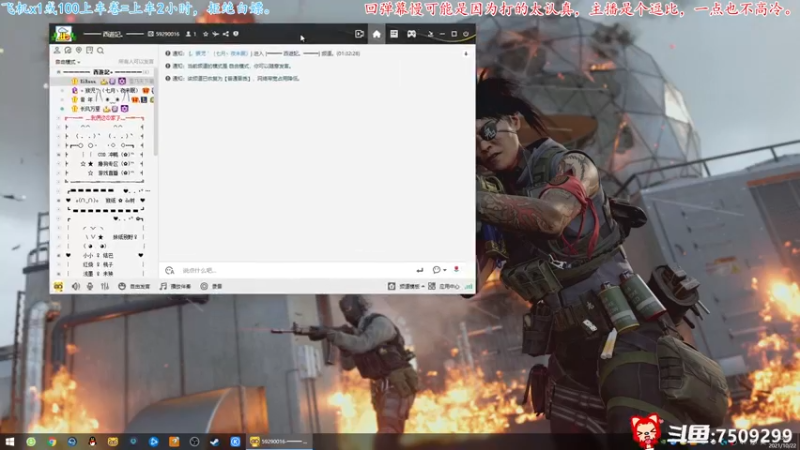This screenshot has height=450, width=800.
Task: Select the first user row with crown badge
Action: point(104,81)
